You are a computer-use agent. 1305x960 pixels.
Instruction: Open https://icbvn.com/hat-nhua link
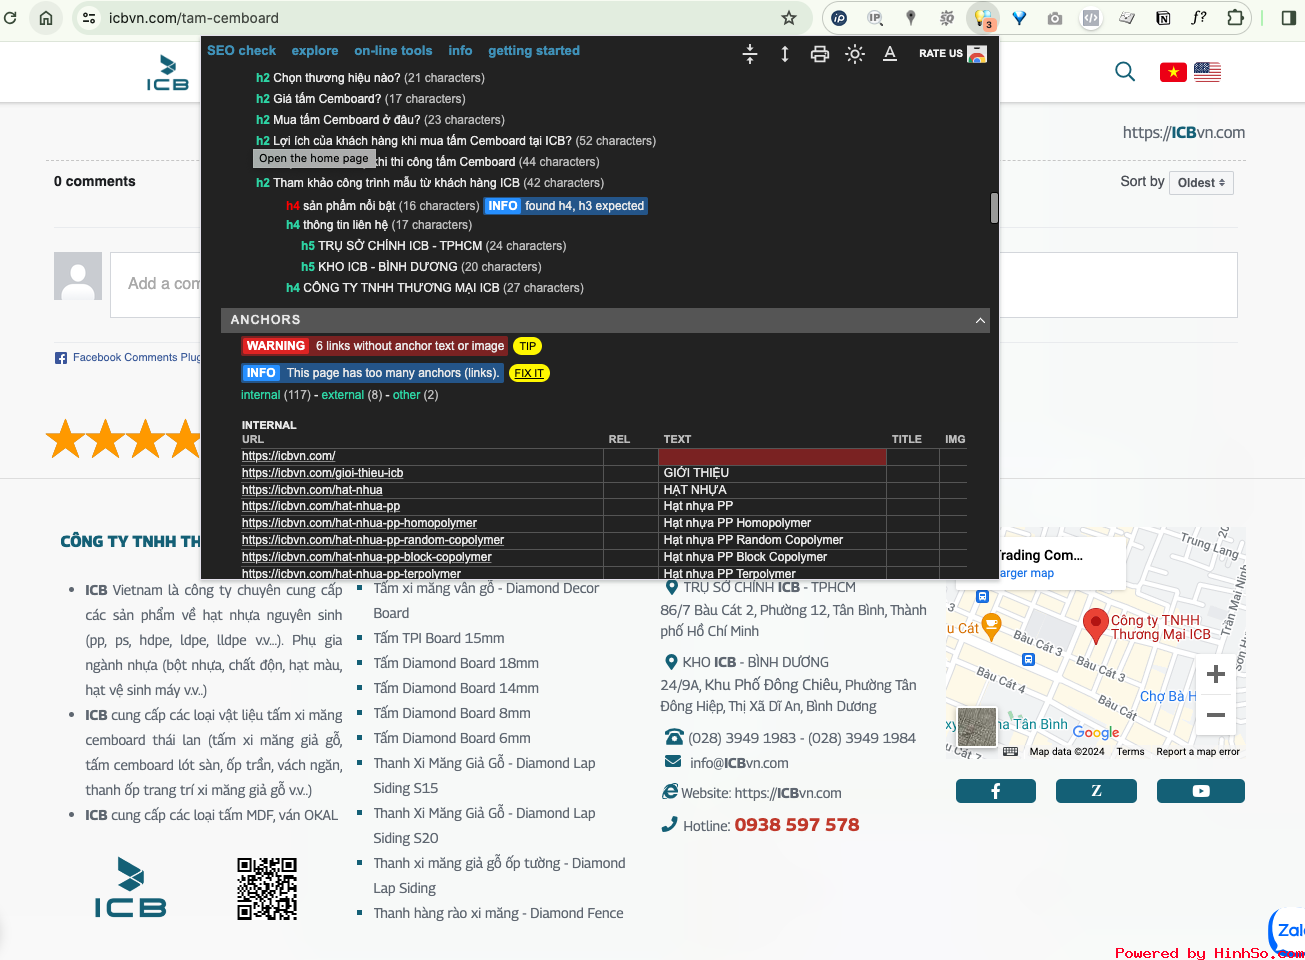312,490
